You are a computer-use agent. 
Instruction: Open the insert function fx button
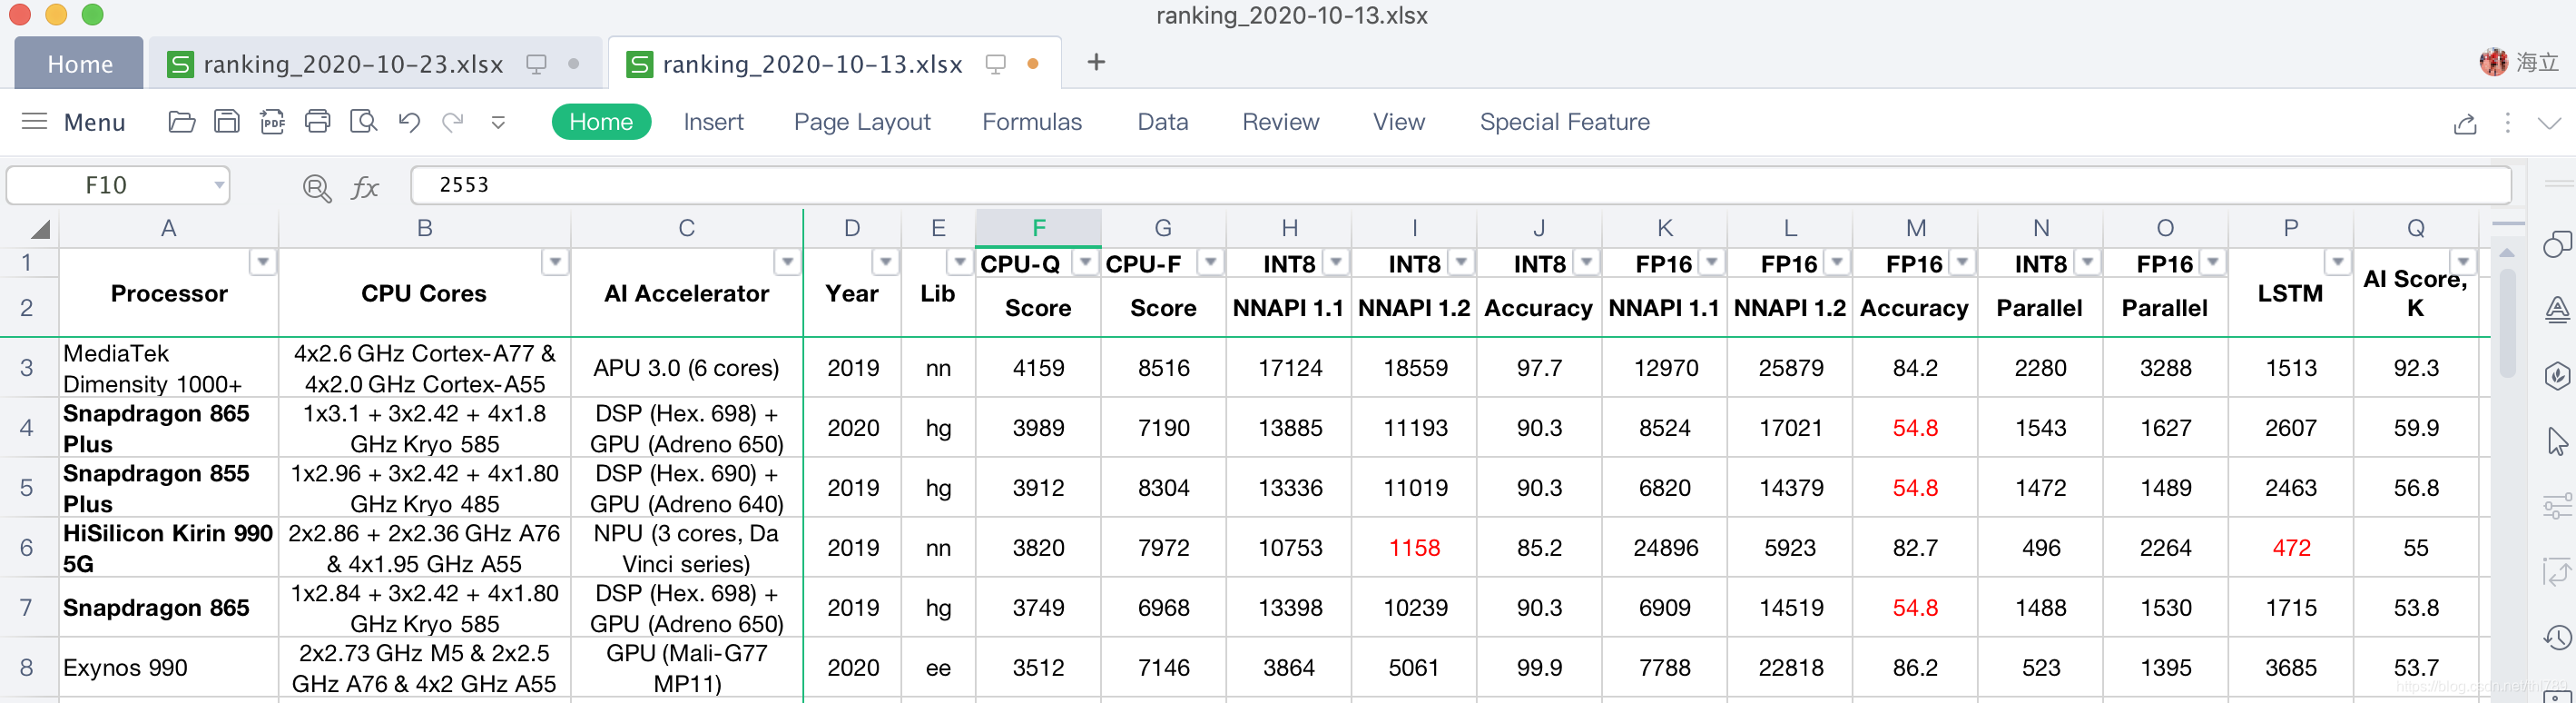point(365,187)
